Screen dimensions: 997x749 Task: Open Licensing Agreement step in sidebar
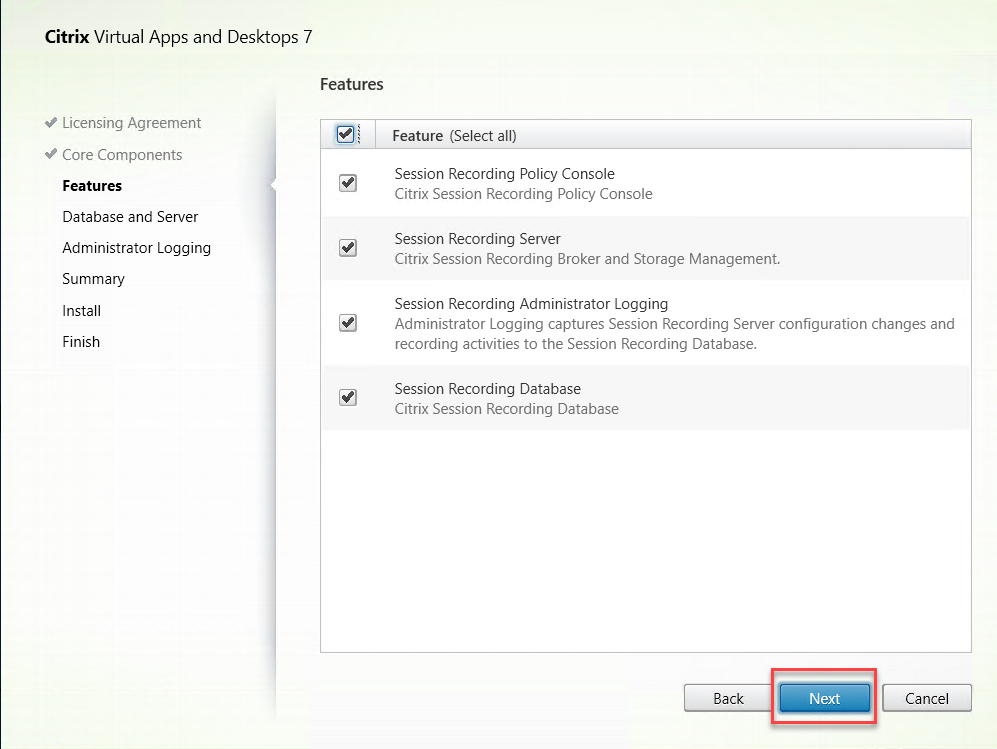[131, 123]
